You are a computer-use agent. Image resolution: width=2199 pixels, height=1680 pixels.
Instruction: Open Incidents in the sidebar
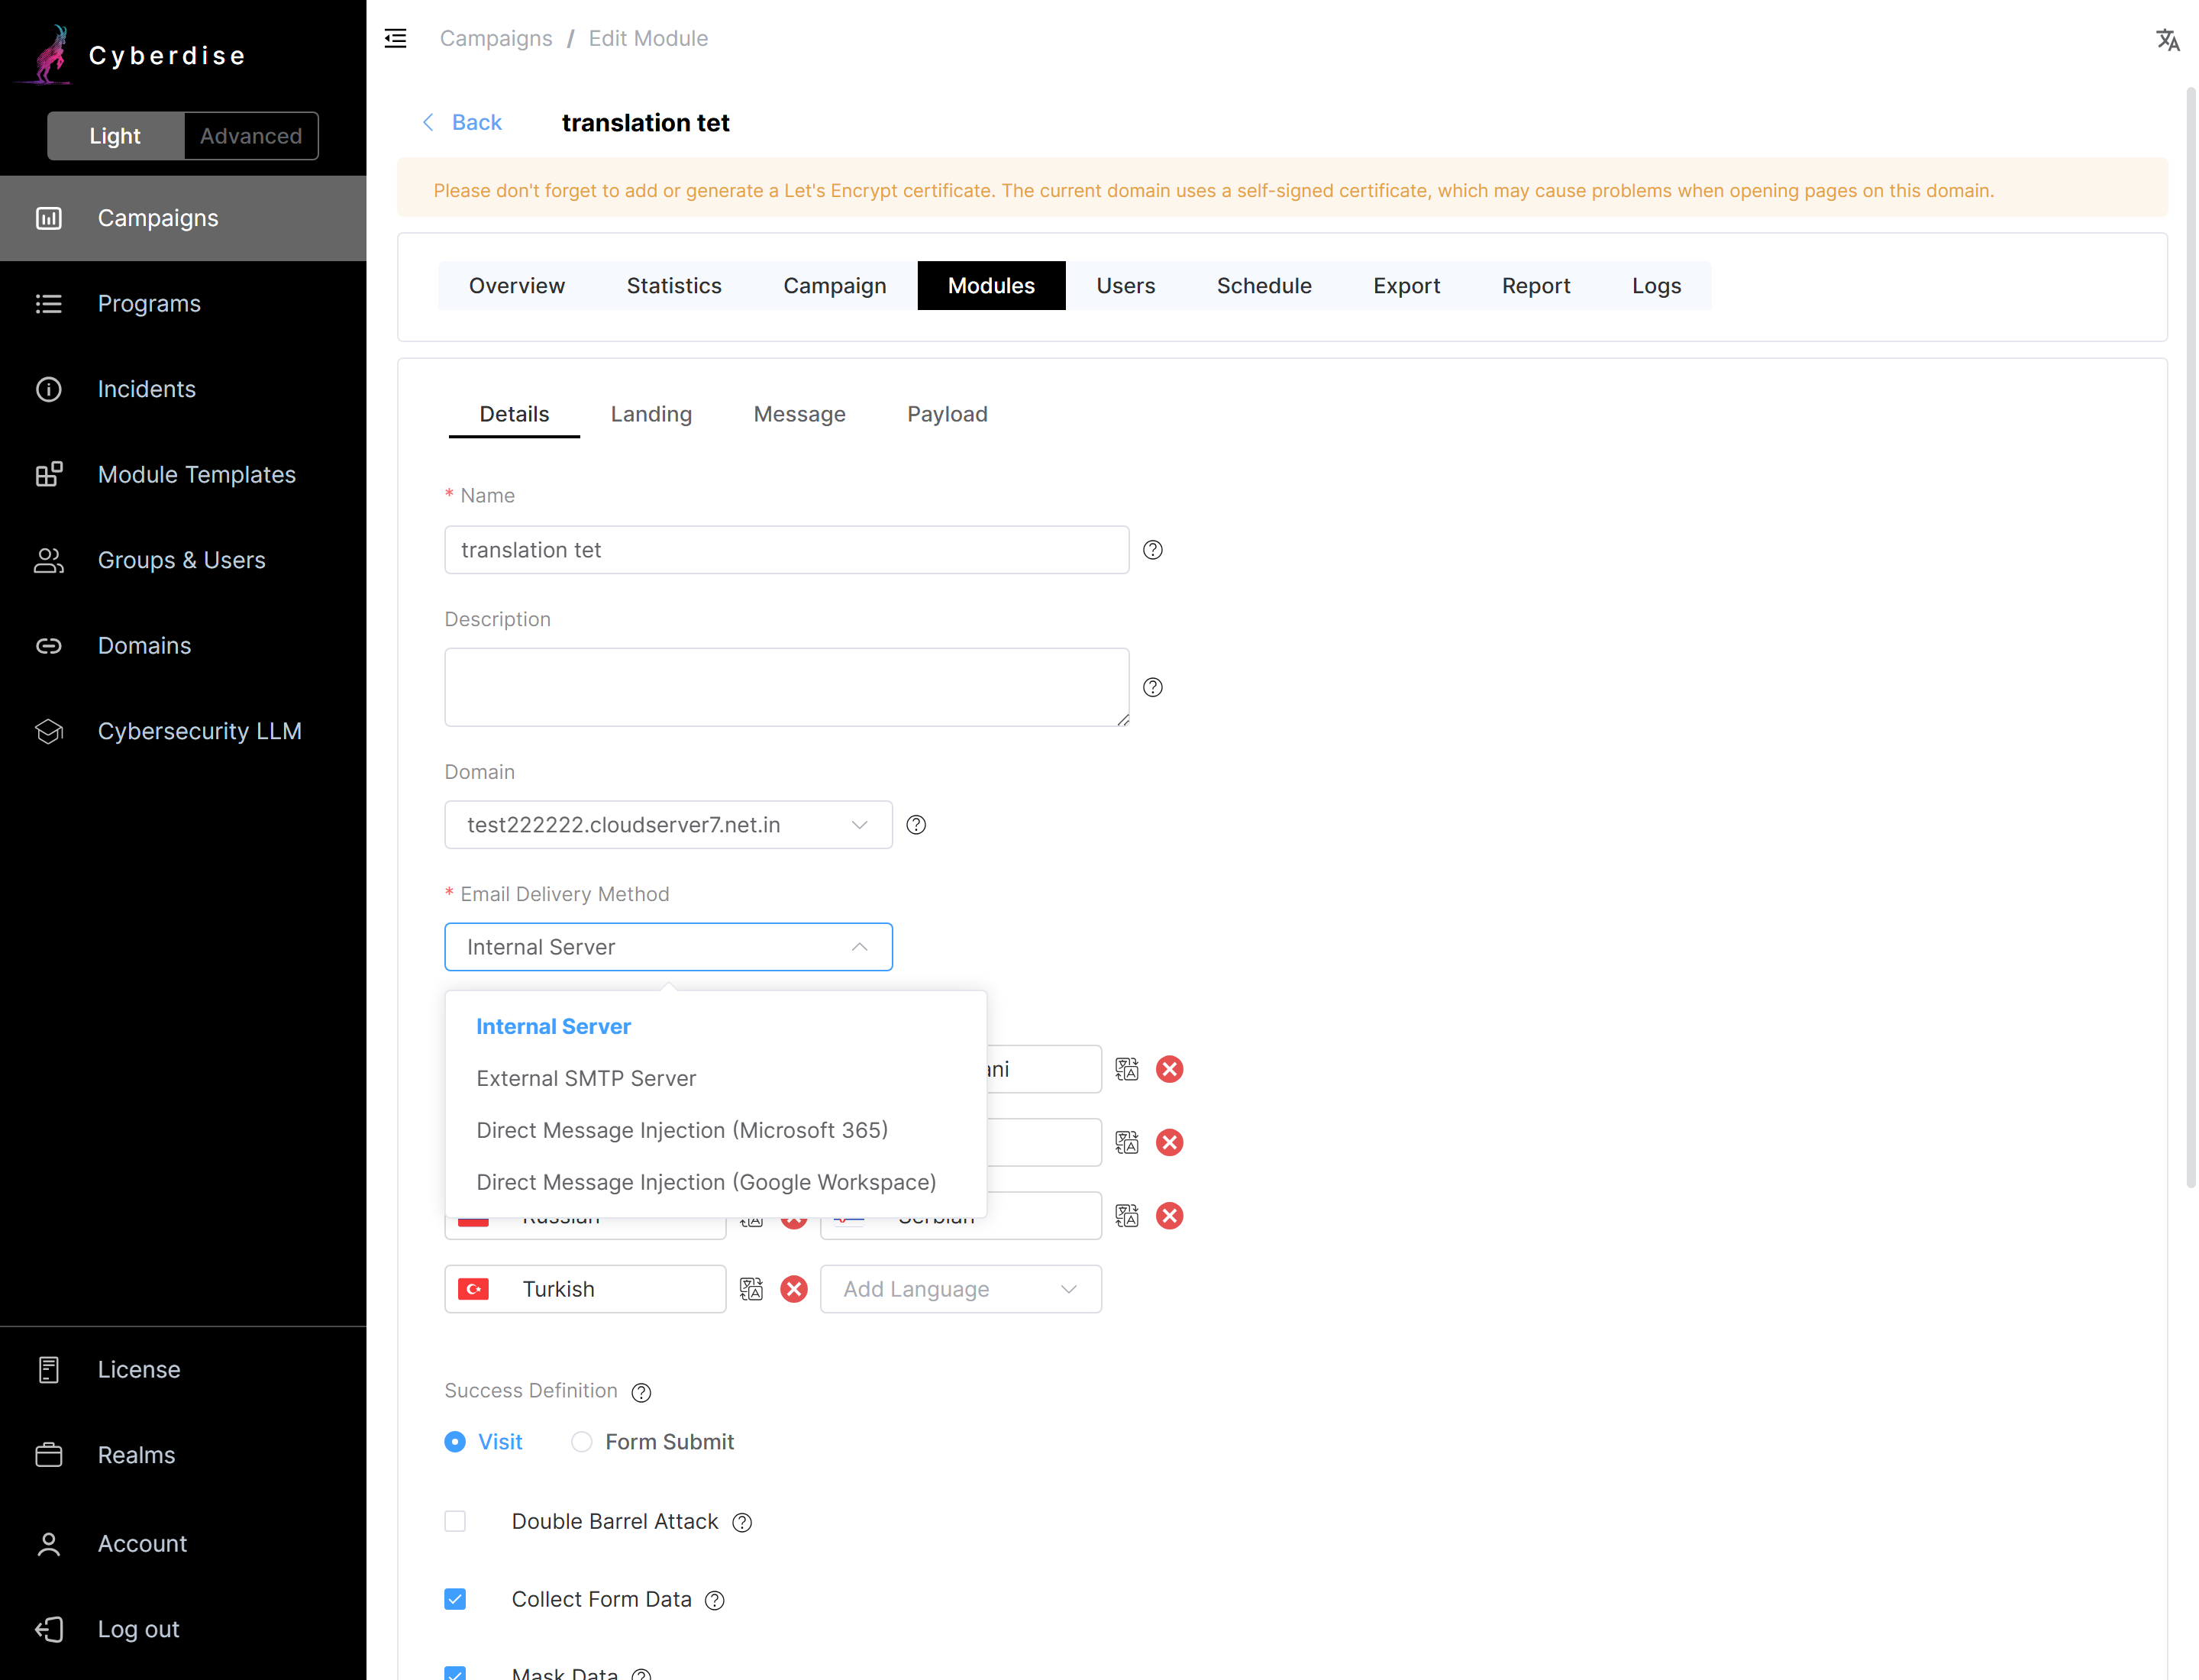[x=183, y=389]
